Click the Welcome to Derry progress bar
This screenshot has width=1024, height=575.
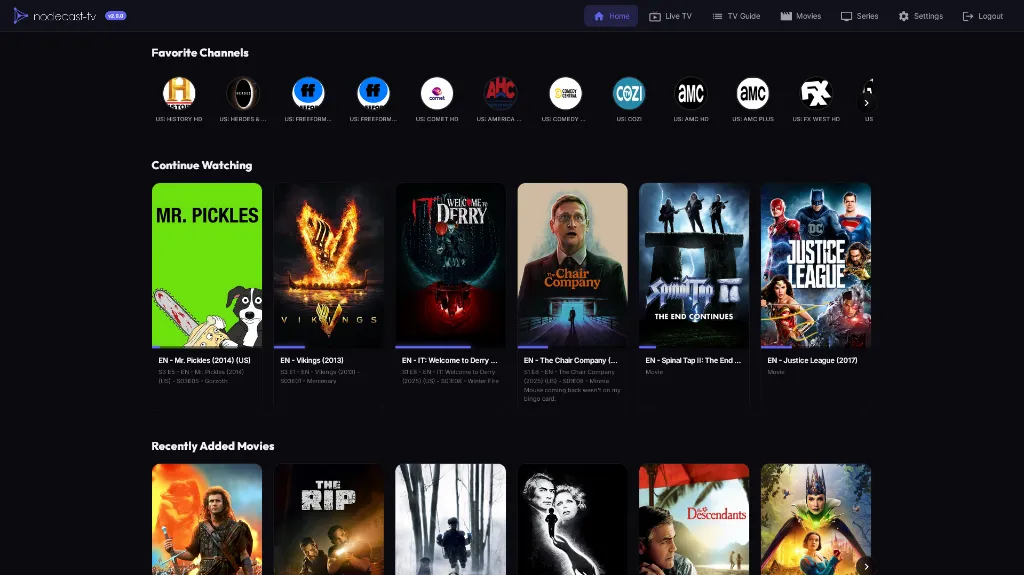[451, 347]
